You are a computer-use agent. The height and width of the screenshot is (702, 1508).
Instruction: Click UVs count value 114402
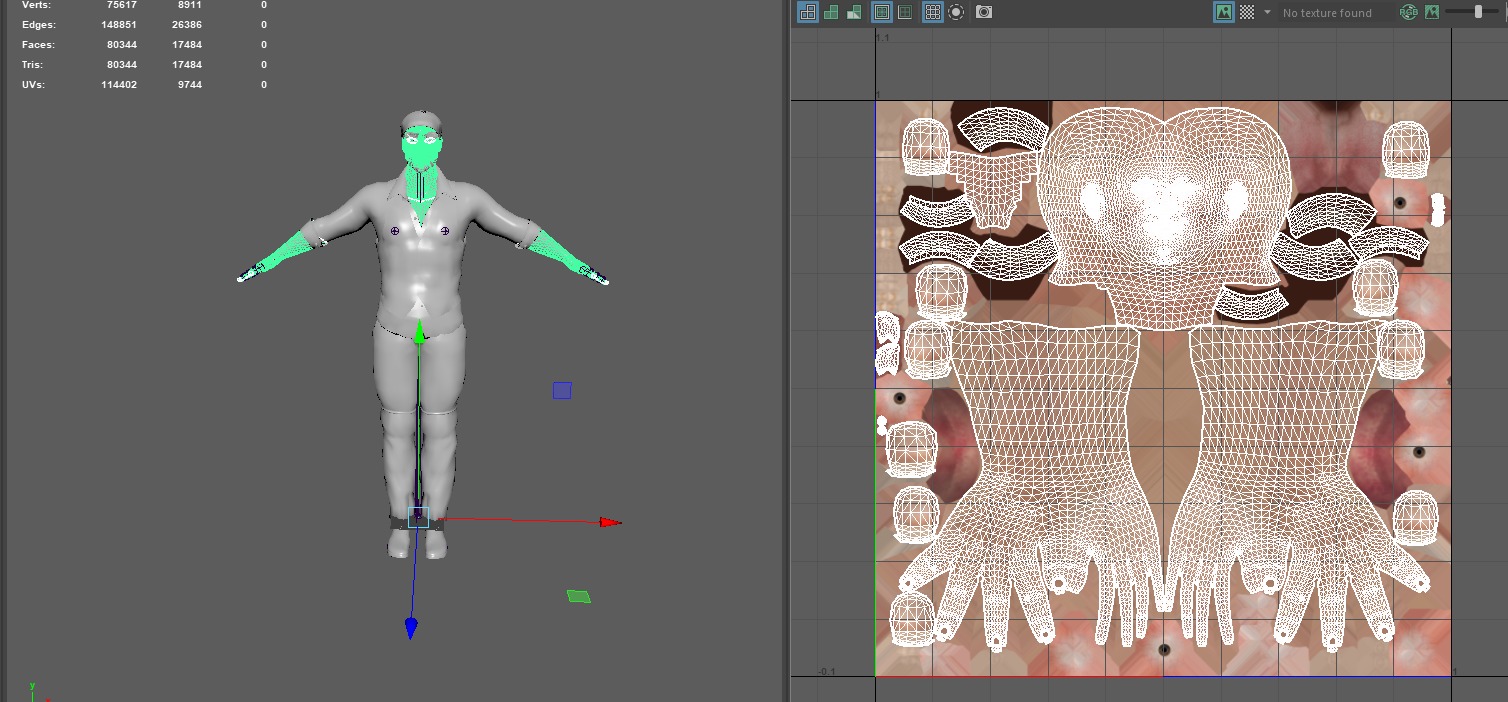click(119, 84)
